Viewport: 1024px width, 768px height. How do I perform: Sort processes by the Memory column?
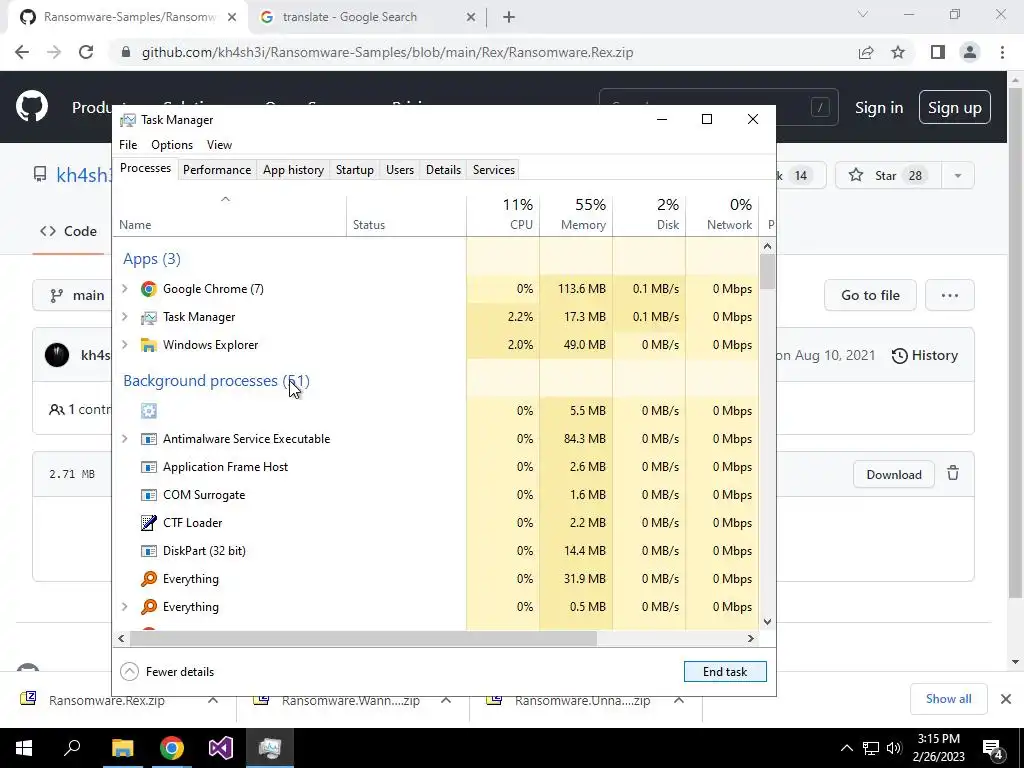[576, 216]
